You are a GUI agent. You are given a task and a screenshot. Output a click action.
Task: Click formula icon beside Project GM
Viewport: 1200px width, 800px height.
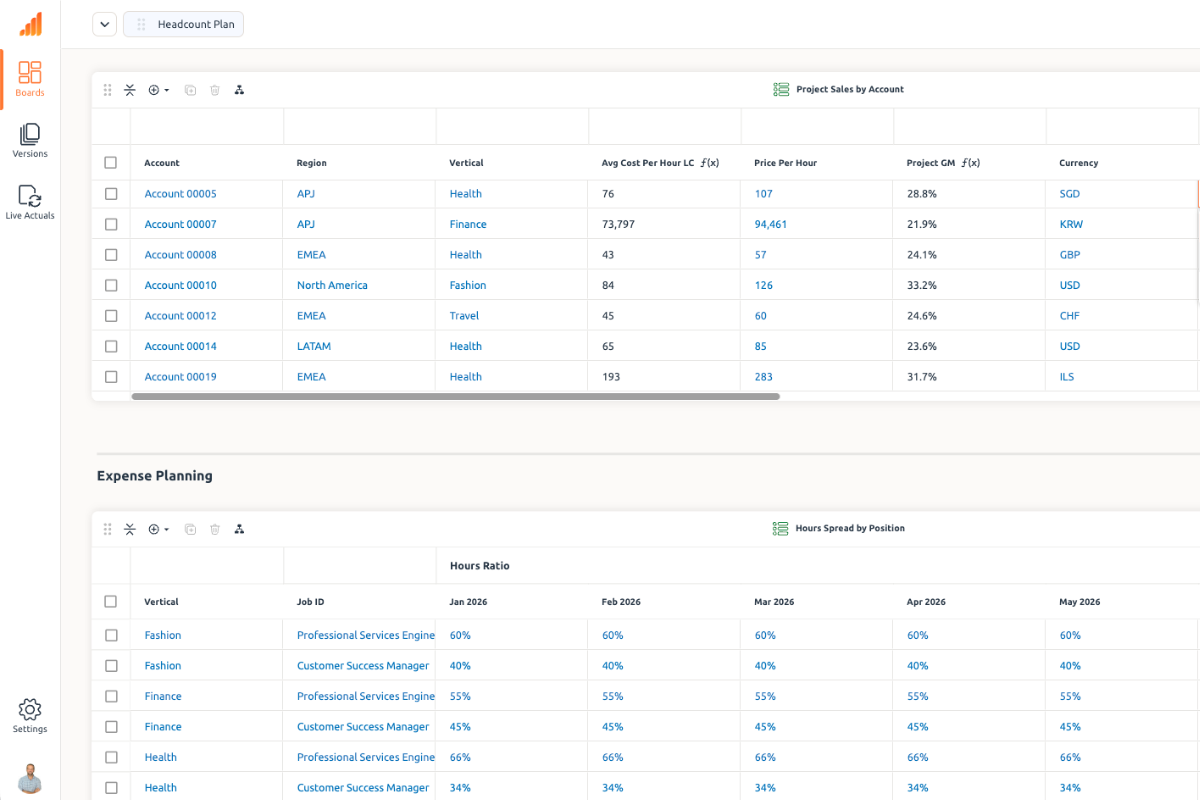(x=970, y=163)
